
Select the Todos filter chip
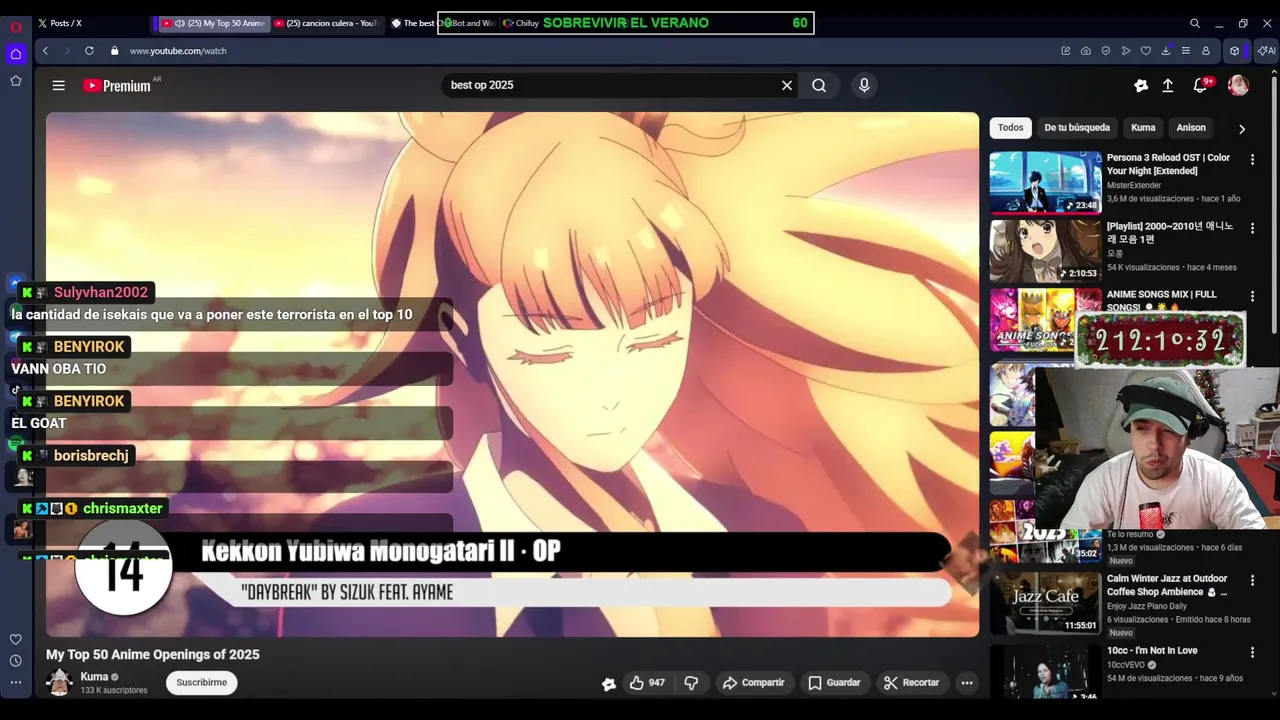[1011, 128]
